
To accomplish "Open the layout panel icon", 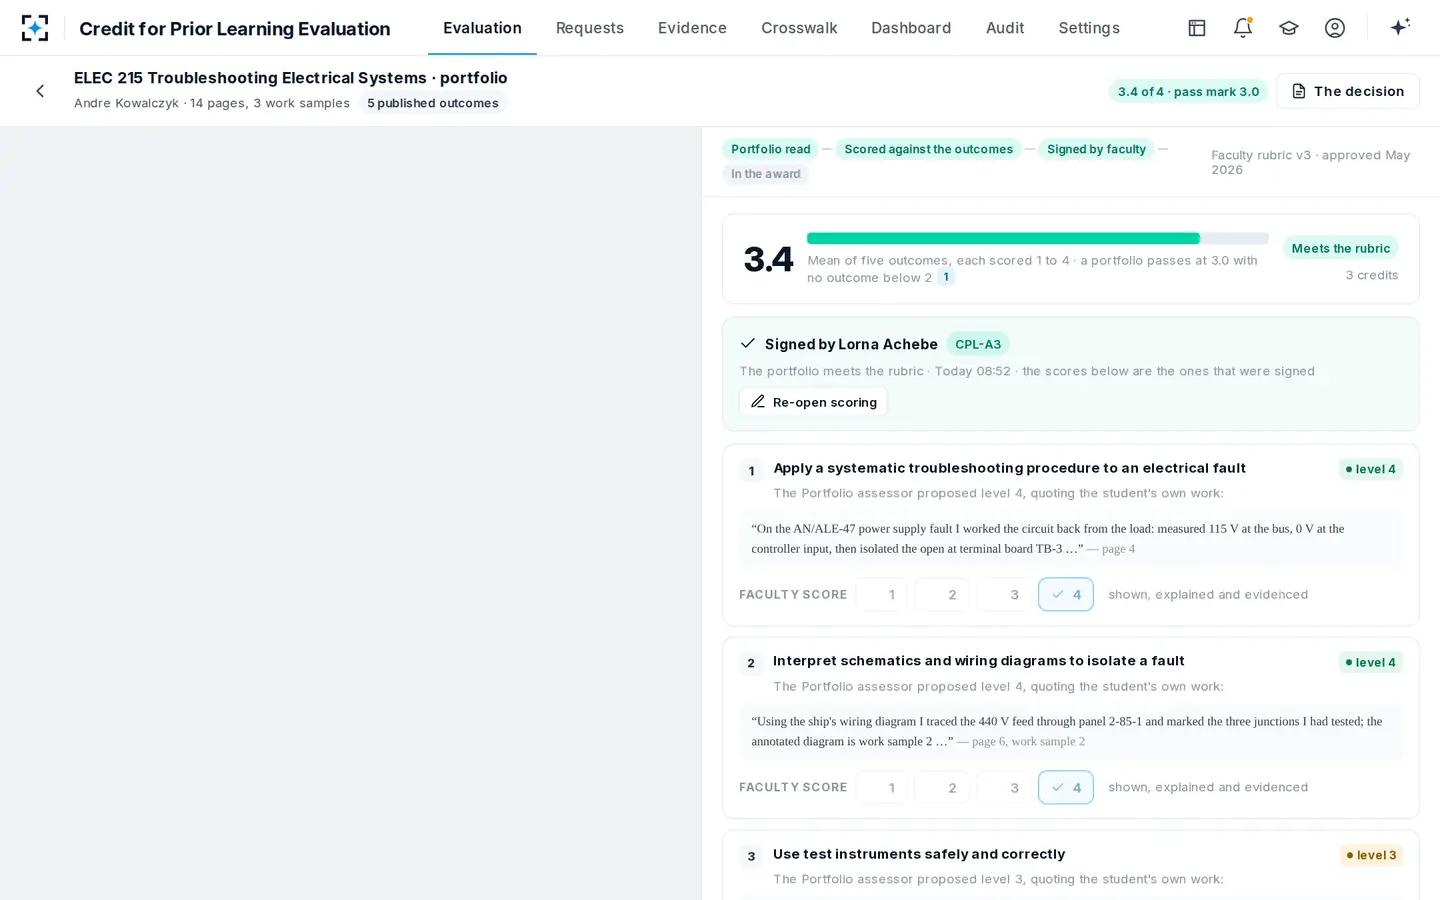I will tap(1197, 28).
